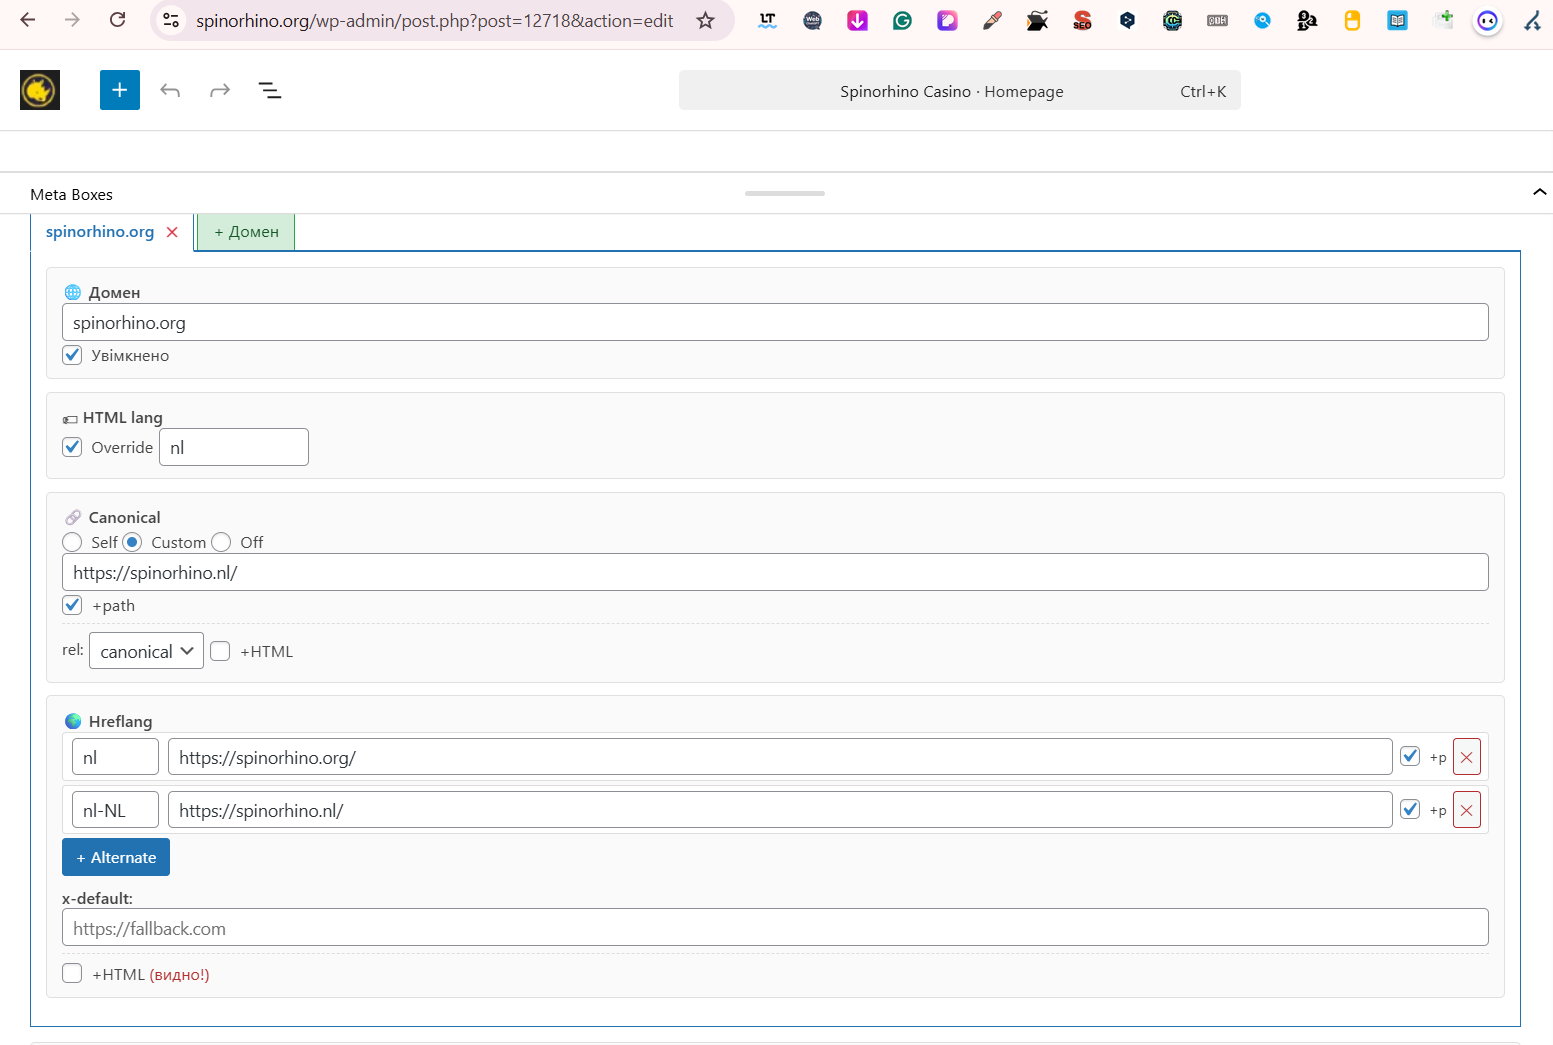The height and width of the screenshot is (1045, 1553).
Task: Open the Spinorhino Casino Homepage command bar
Action: (x=959, y=91)
